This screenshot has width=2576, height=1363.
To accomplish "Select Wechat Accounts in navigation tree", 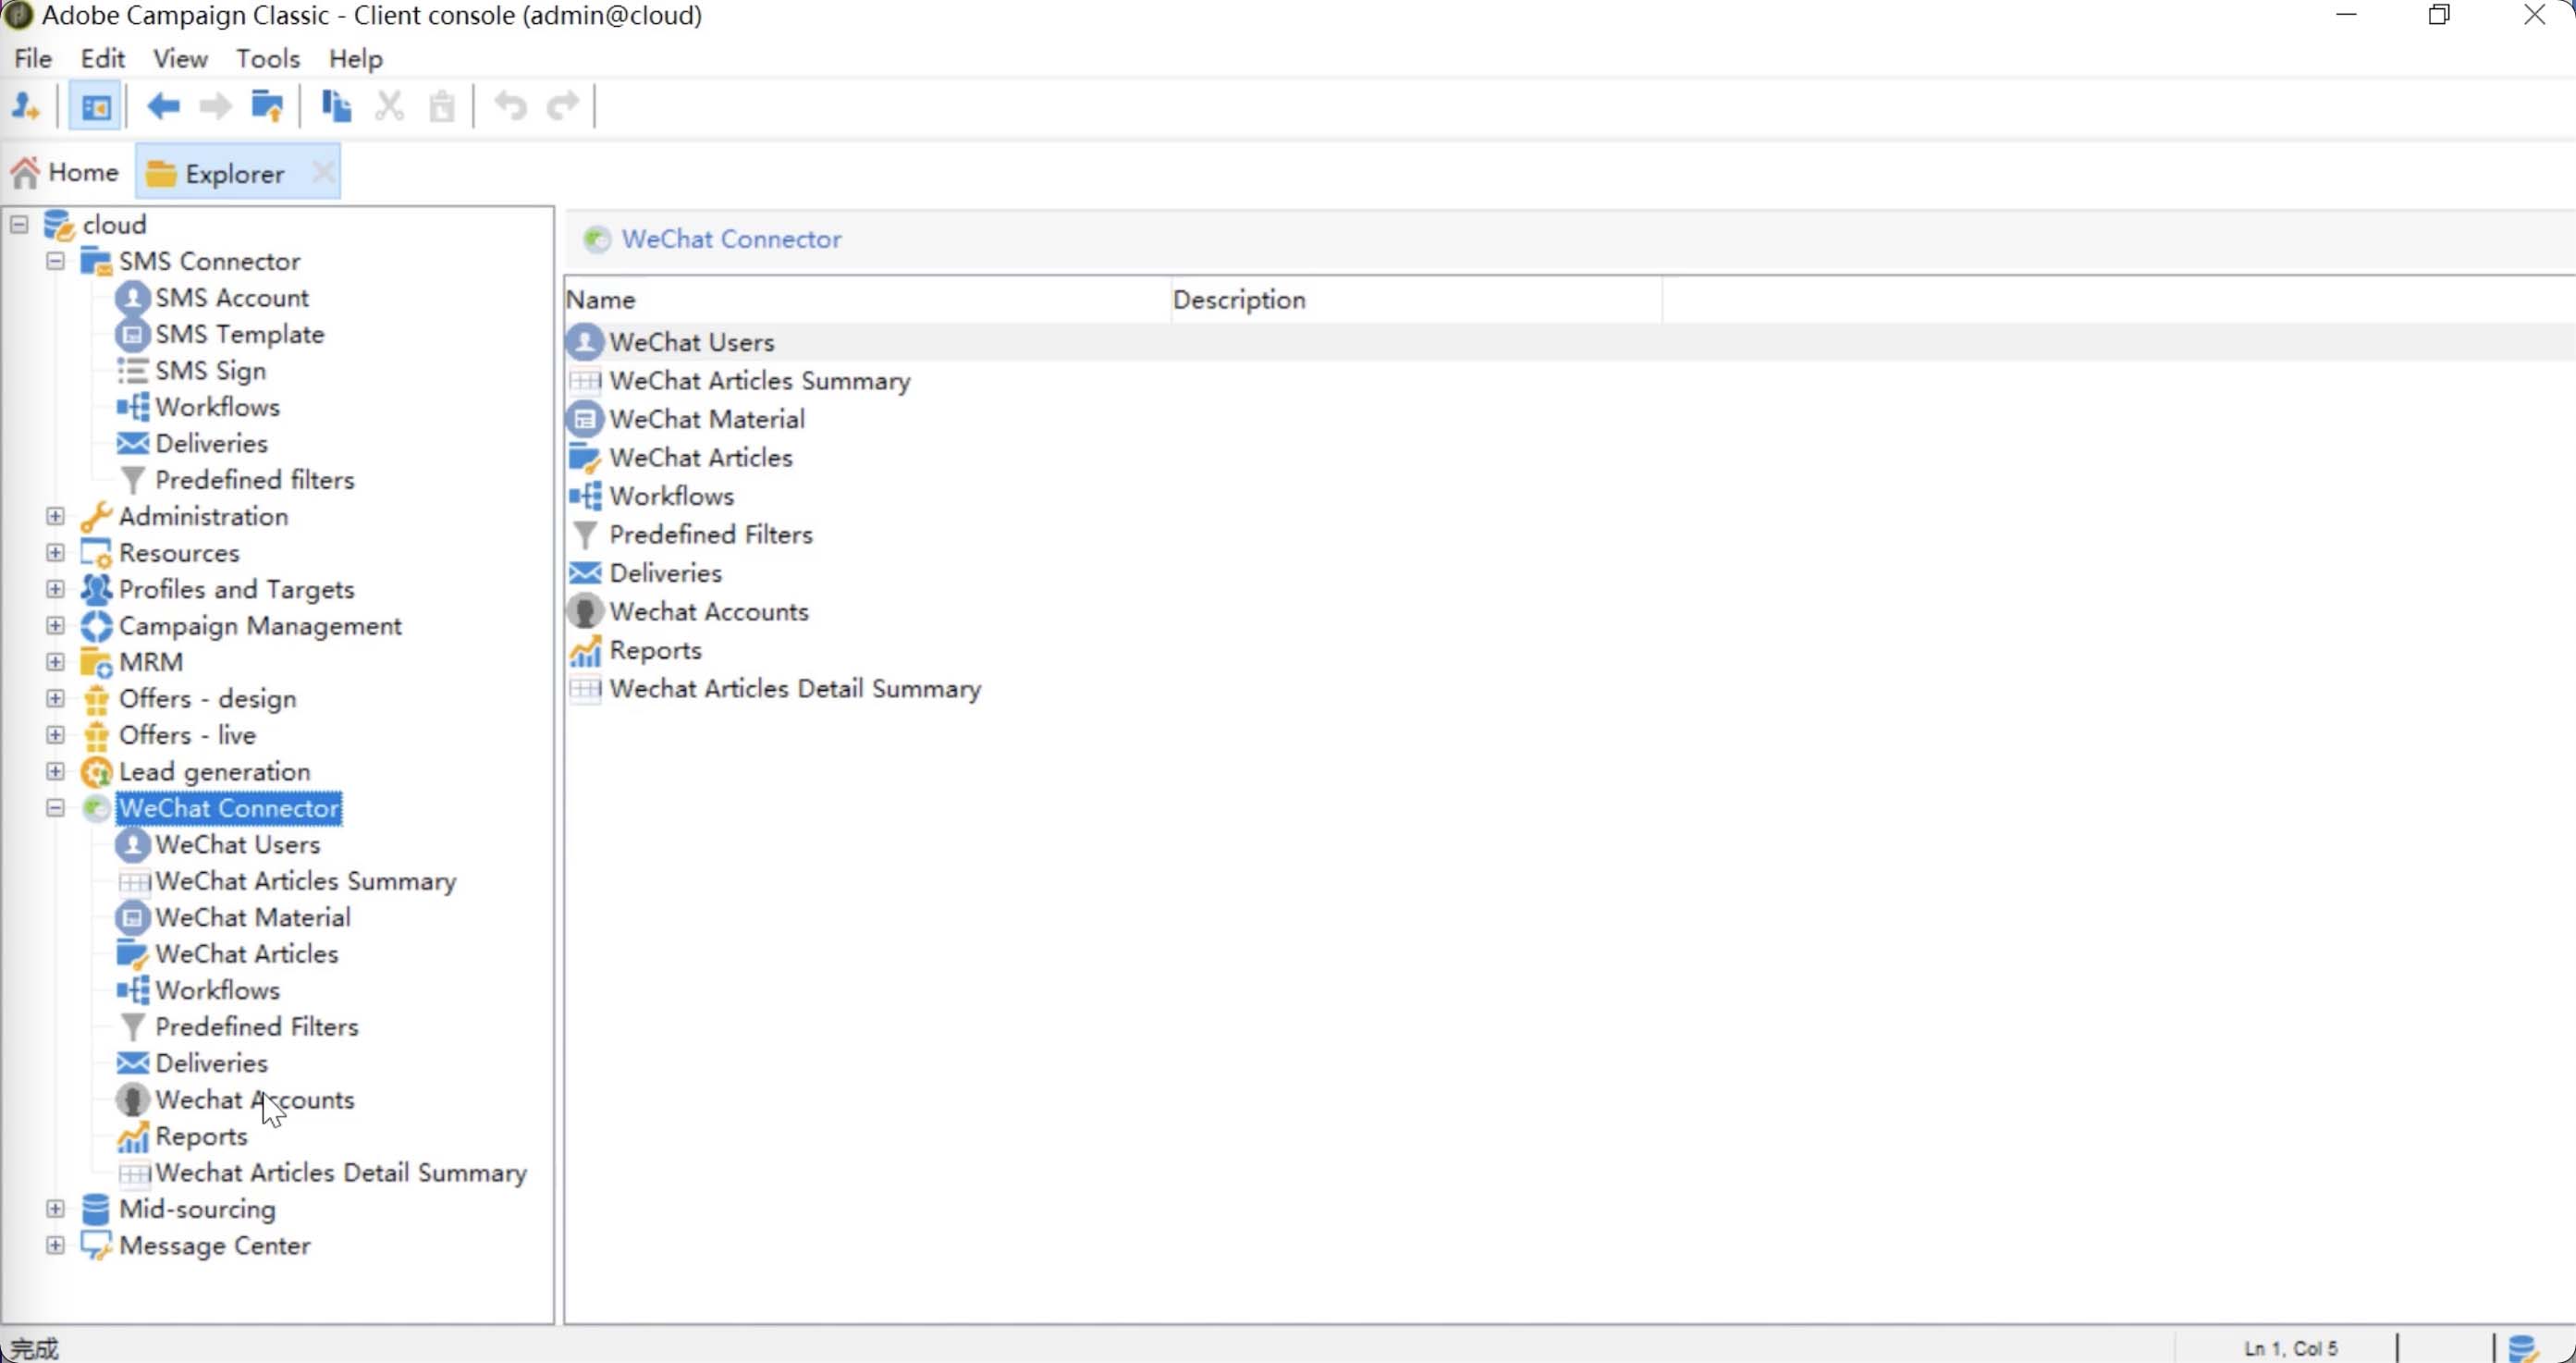I will click(x=254, y=1100).
